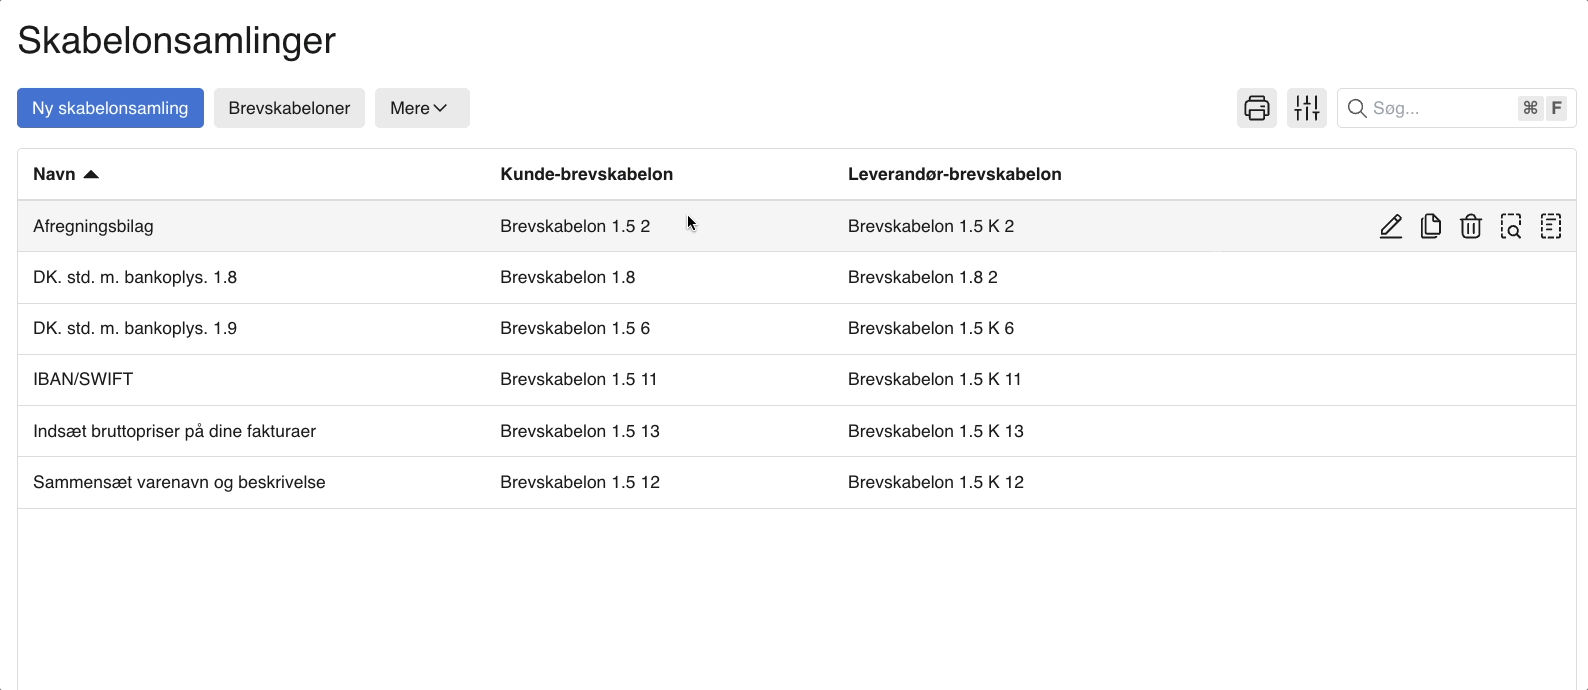Edit Afregningsbilag using the pencil icon
Screen dimensions: 1588x690
pos(1391,226)
